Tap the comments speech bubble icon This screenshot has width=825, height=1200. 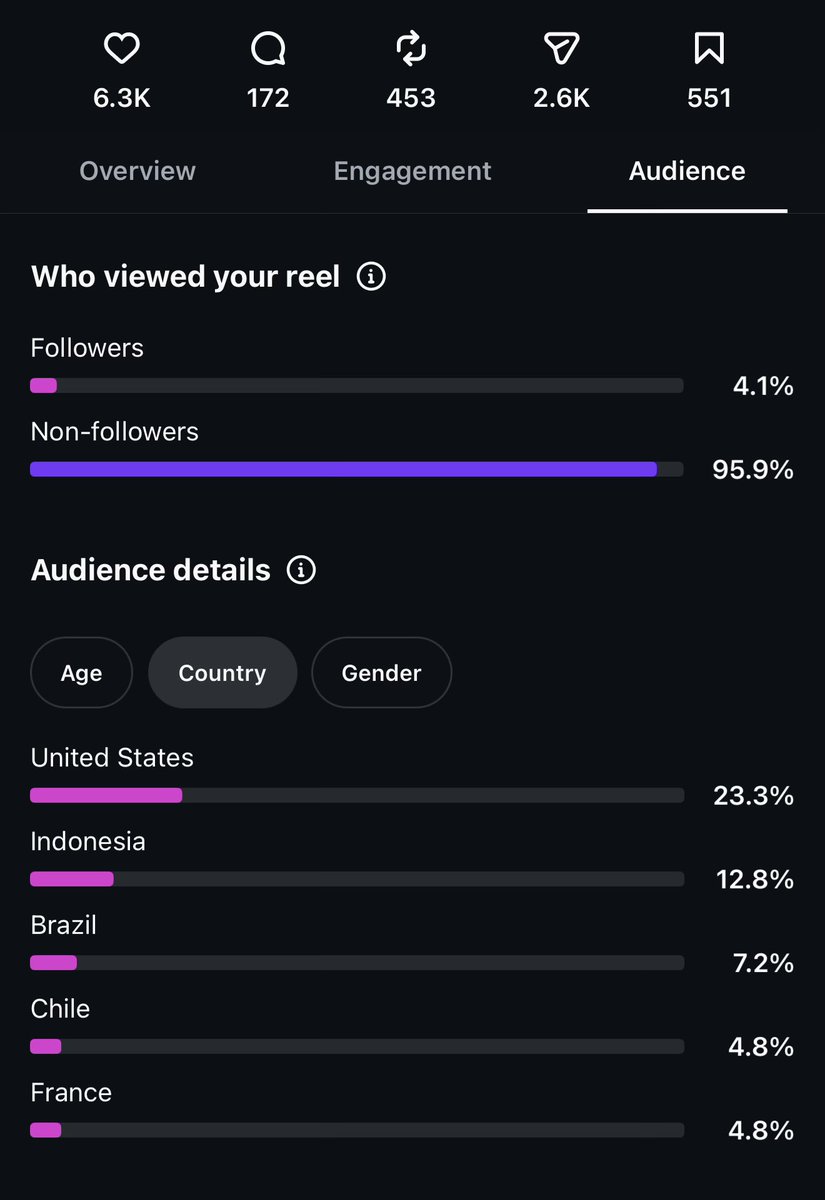(268, 48)
